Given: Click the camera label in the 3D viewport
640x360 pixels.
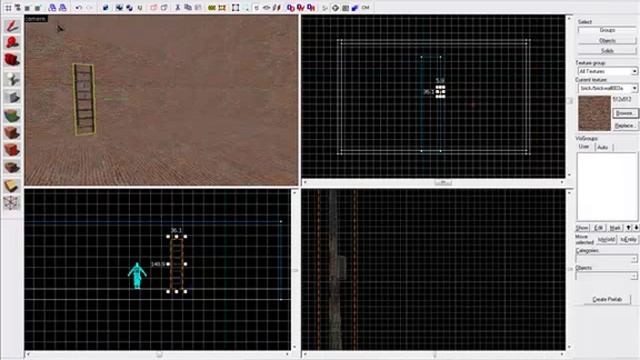Looking at the screenshot, I should tap(36, 19).
